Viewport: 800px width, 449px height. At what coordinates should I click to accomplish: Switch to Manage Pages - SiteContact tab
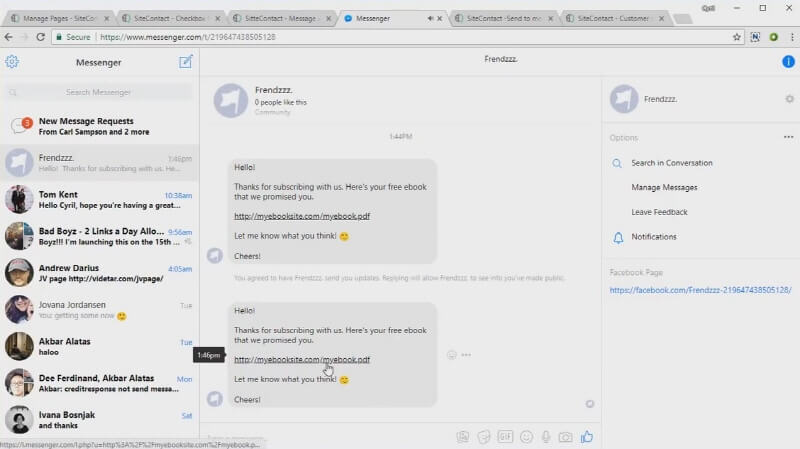point(60,18)
